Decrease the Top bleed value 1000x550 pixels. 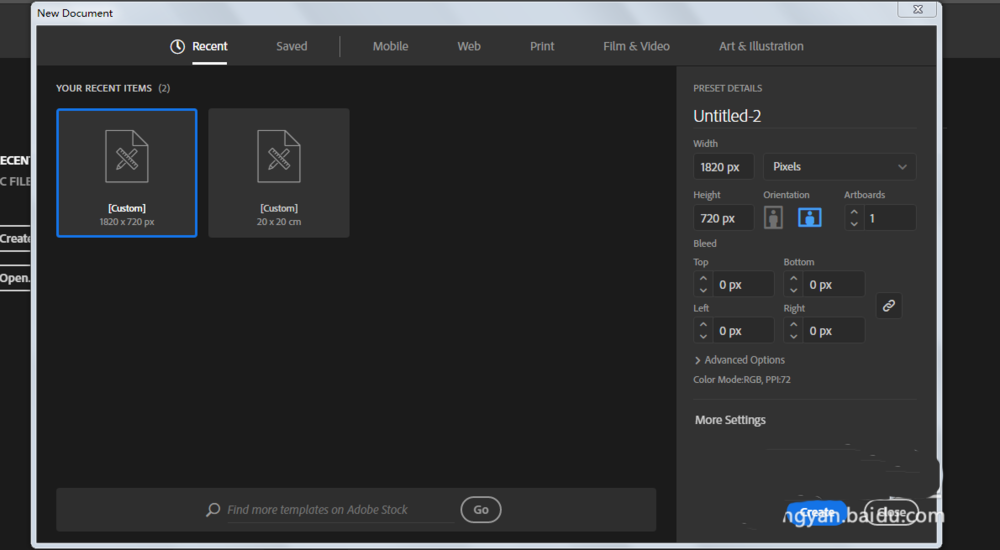point(703,290)
